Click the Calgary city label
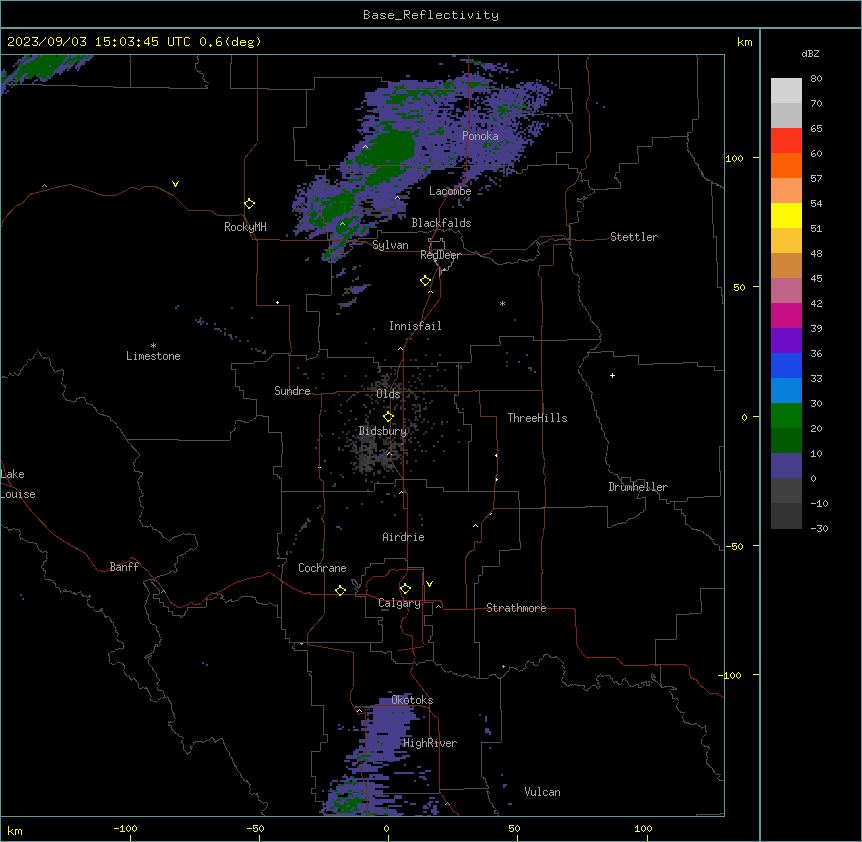The height and width of the screenshot is (842, 862). point(399,603)
